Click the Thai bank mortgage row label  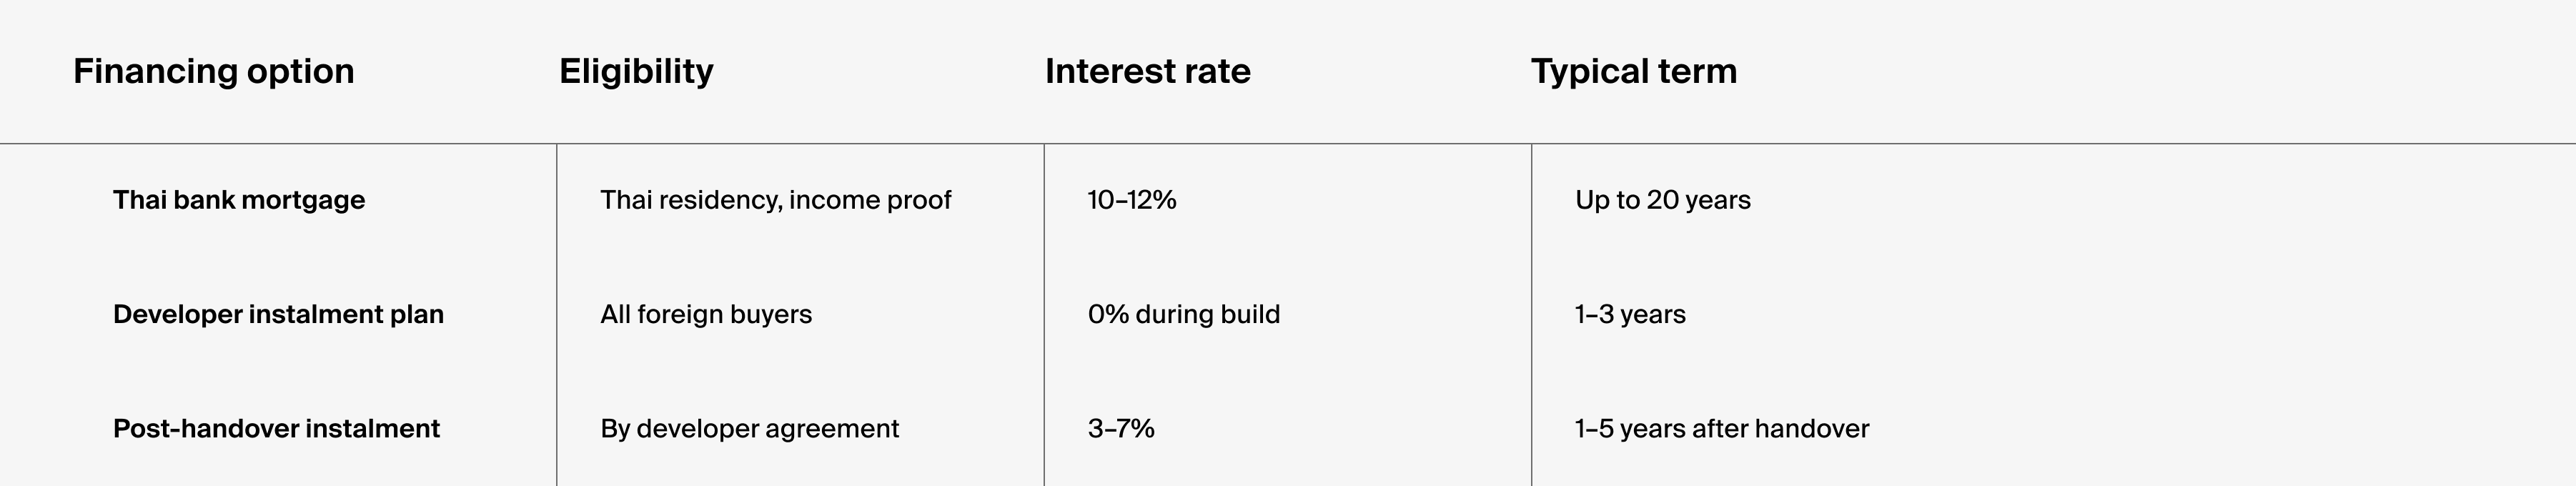click(239, 200)
